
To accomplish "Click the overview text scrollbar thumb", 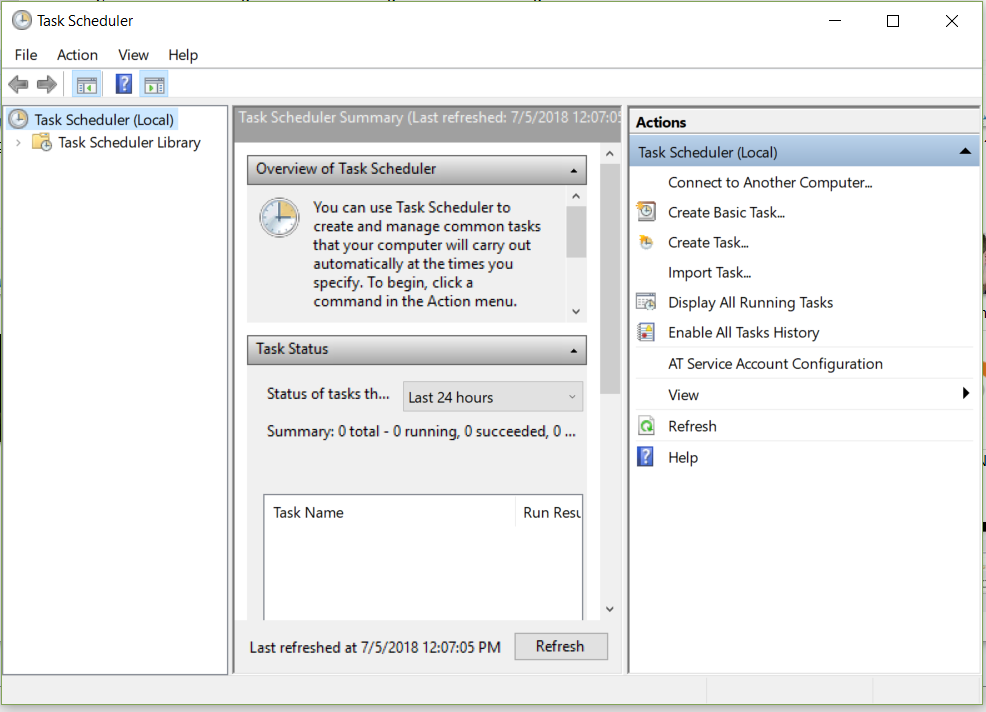I will click(x=576, y=232).
